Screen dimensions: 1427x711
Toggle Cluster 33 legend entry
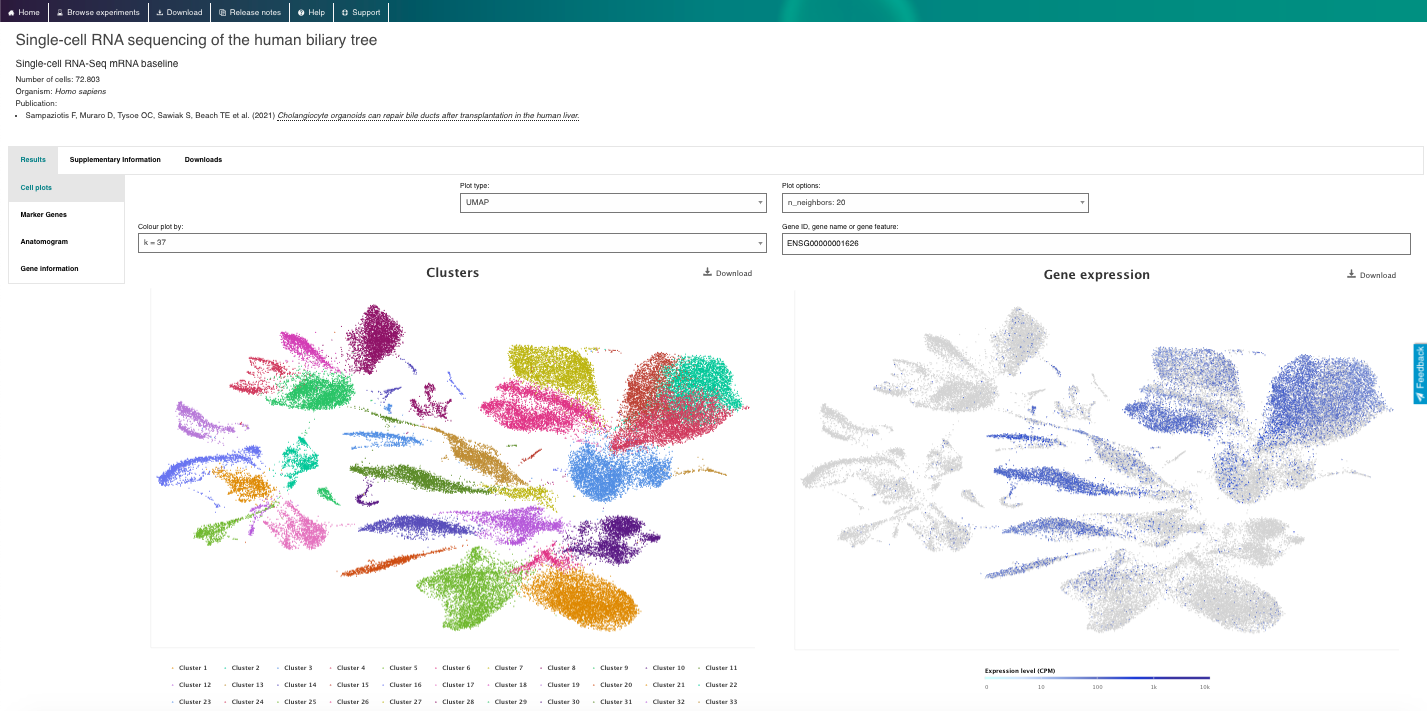(x=719, y=702)
